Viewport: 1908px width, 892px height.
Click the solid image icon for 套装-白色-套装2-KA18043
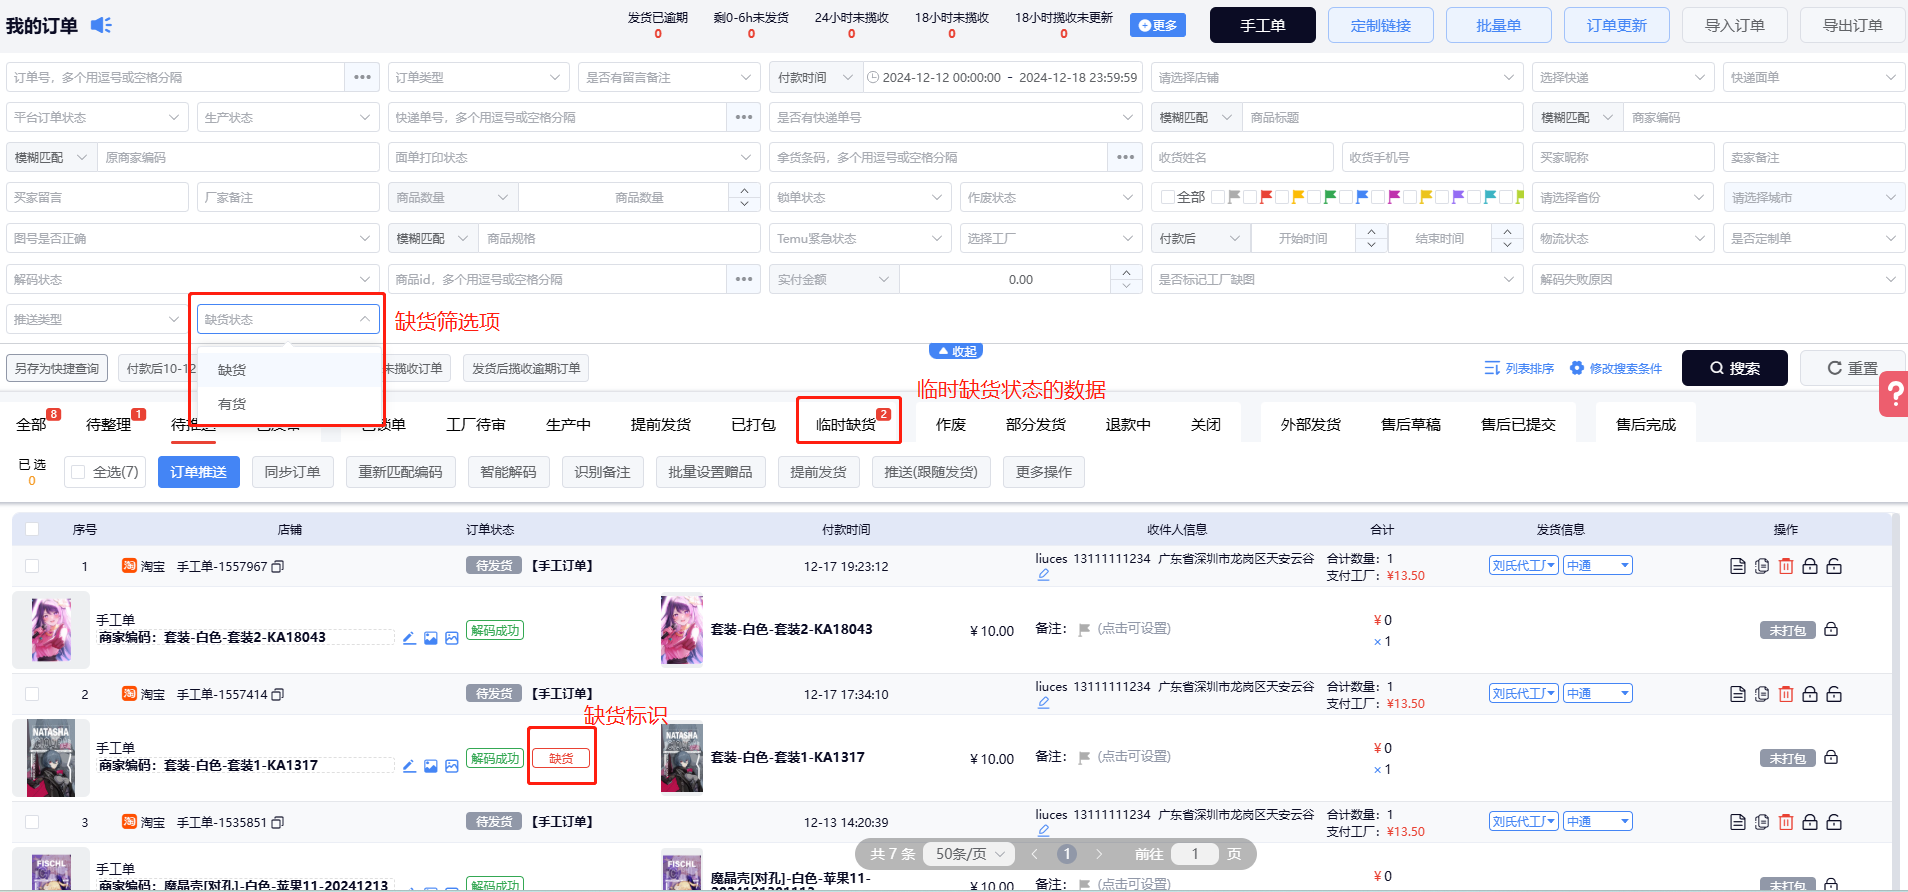pyautogui.click(x=431, y=638)
